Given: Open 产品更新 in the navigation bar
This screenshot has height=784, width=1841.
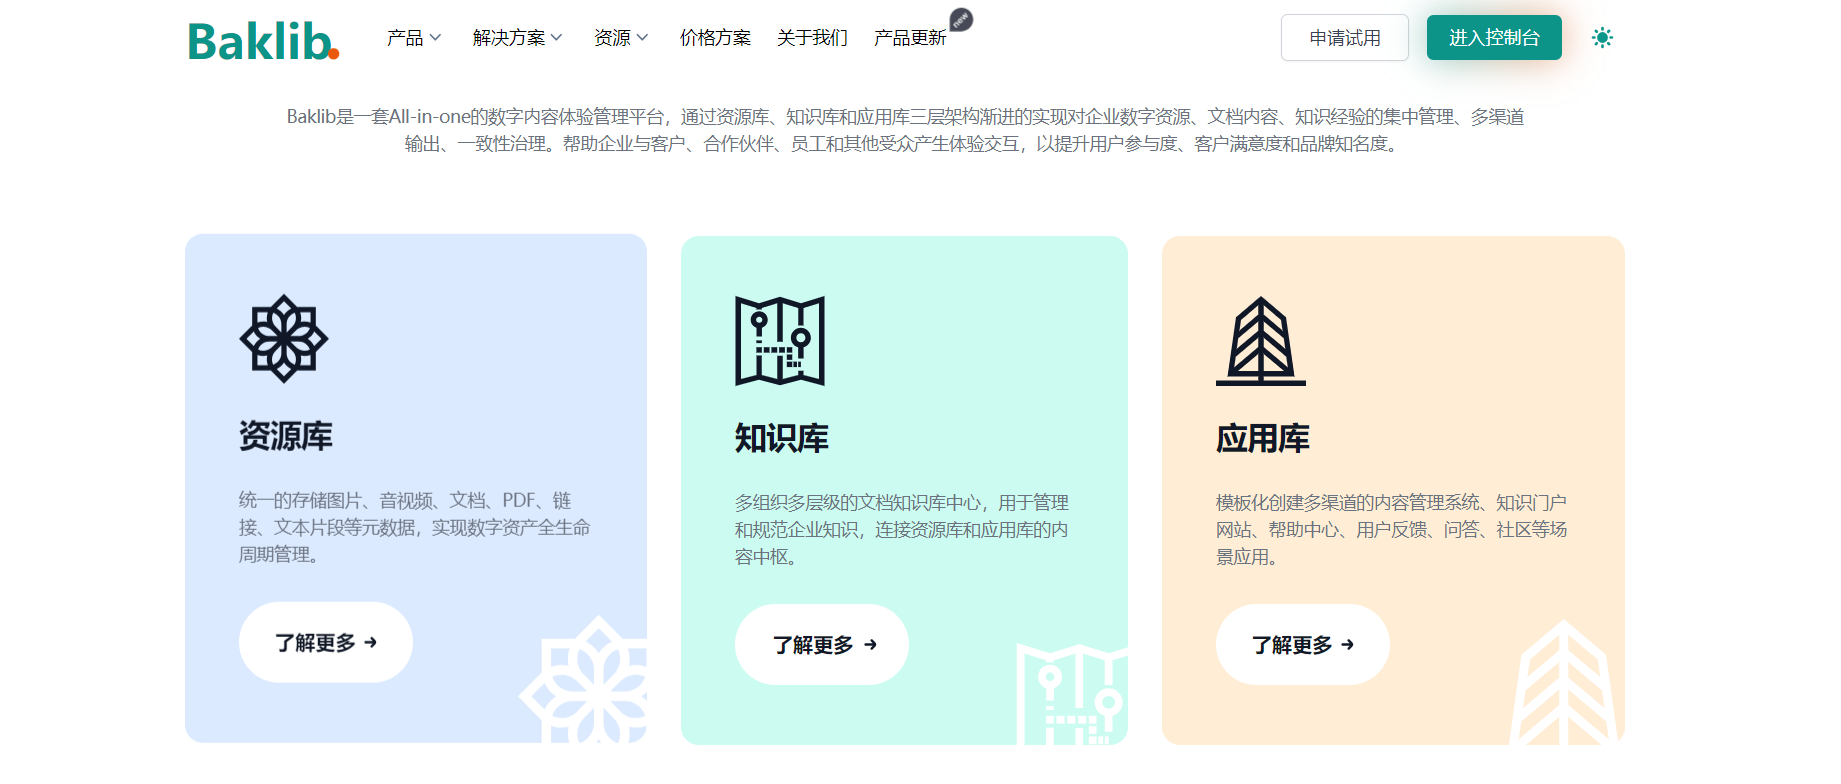Looking at the screenshot, I should coord(909,38).
